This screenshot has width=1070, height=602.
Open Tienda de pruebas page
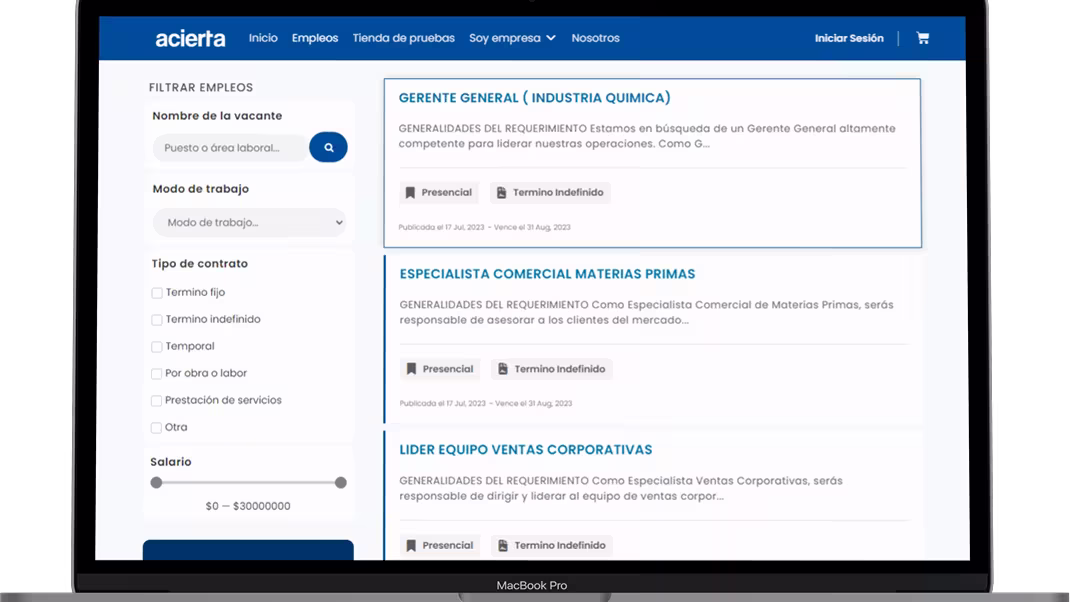pos(403,38)
